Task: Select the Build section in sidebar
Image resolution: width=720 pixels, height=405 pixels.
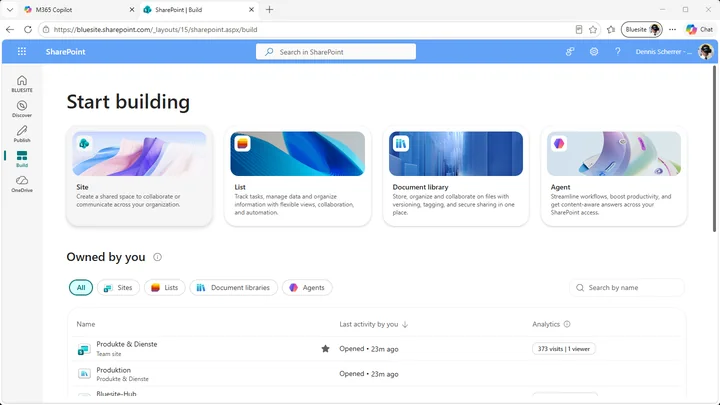Action: [x=22, y=159]
